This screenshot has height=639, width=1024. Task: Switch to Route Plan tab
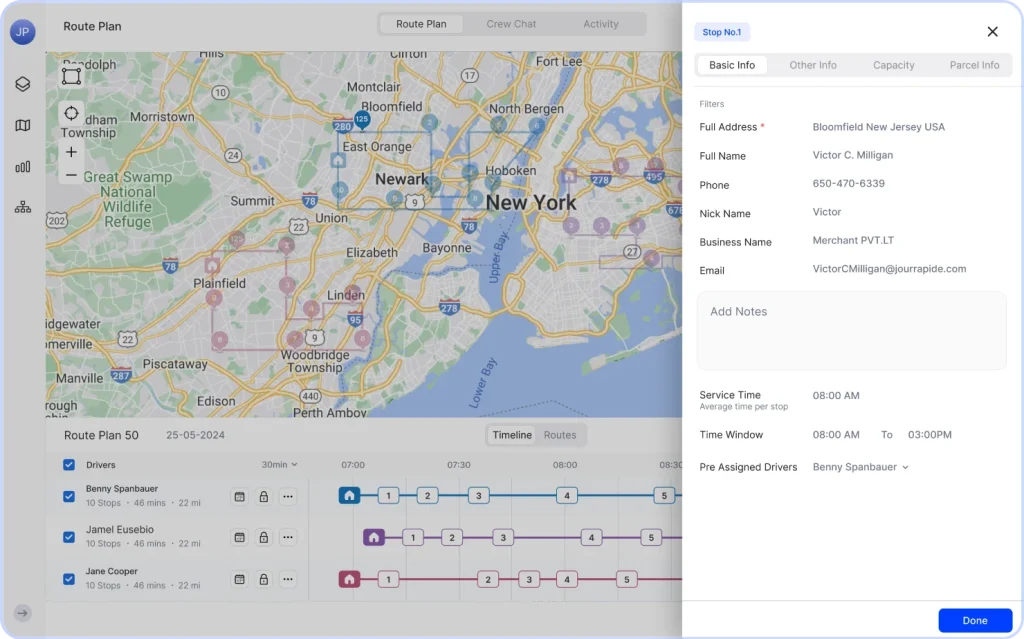(421, 24)
